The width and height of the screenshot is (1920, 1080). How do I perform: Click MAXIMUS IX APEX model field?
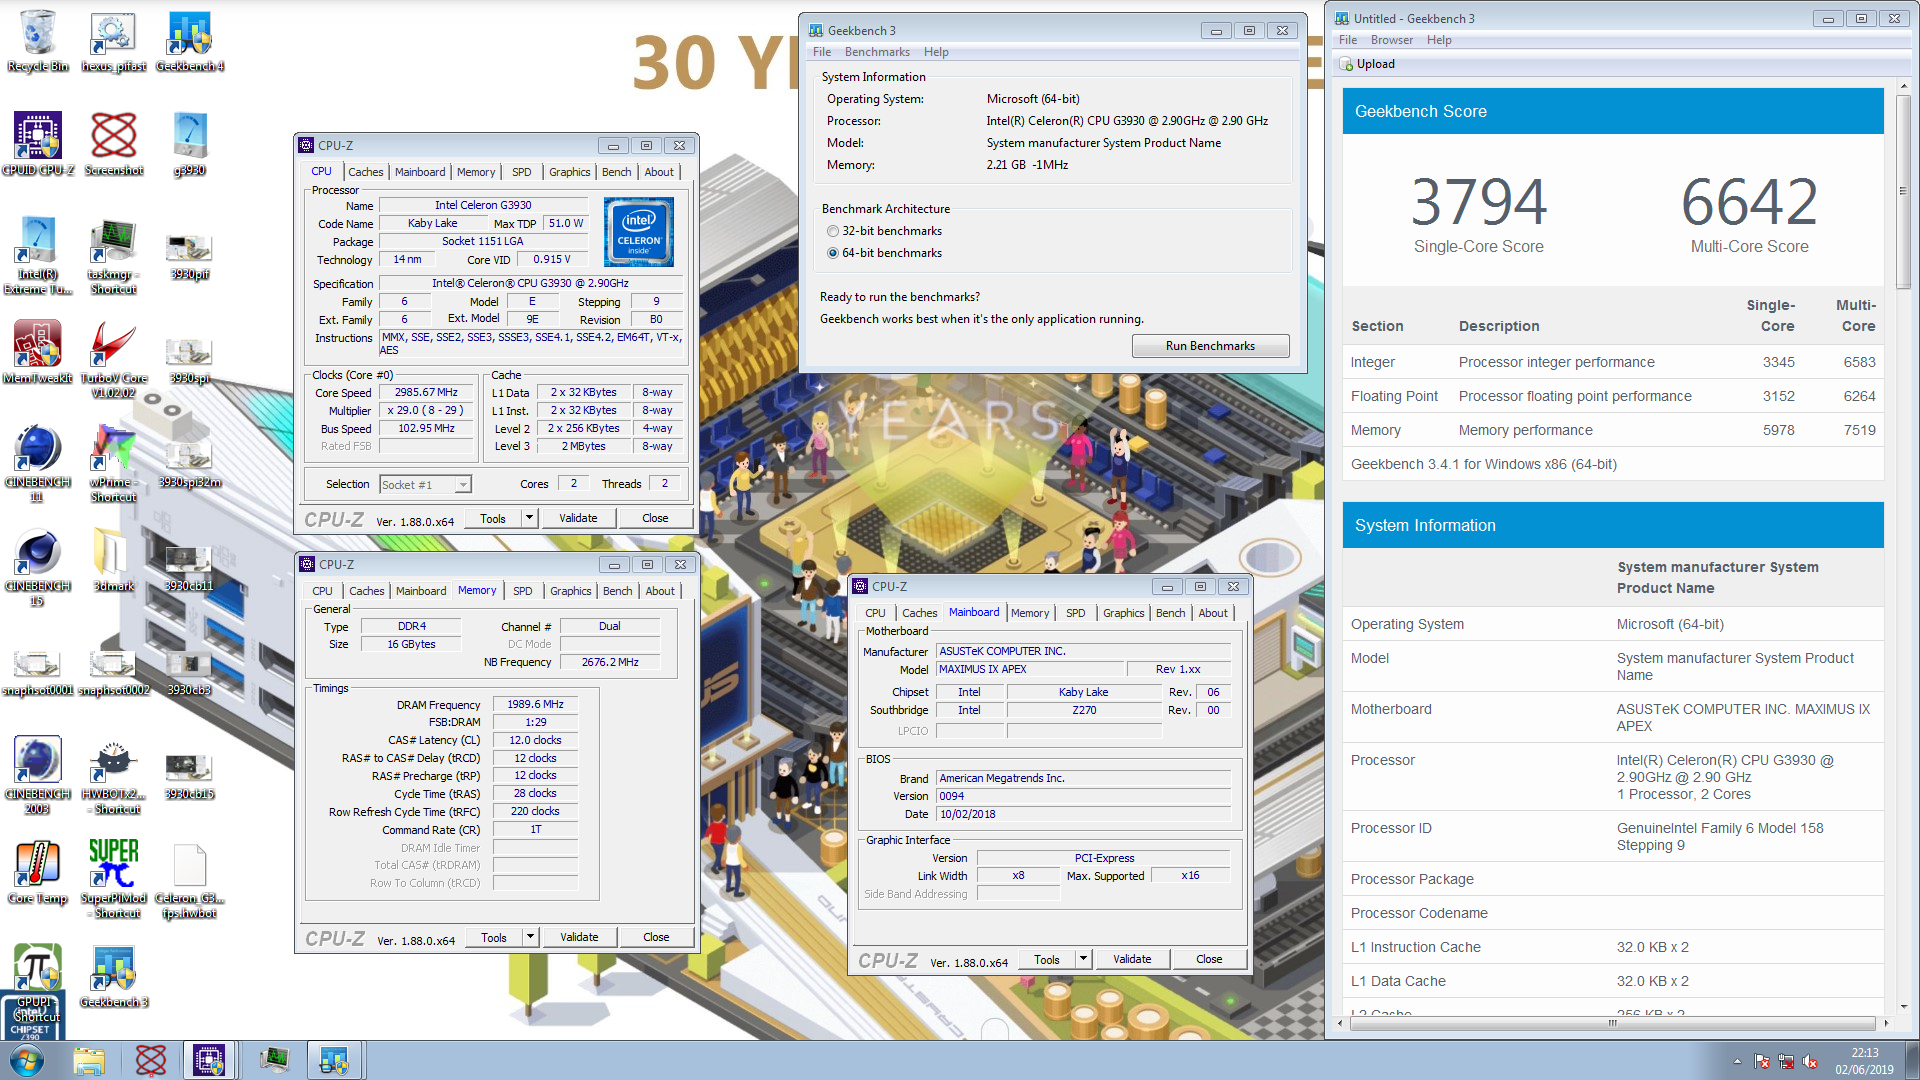(x=1029, y=670)
